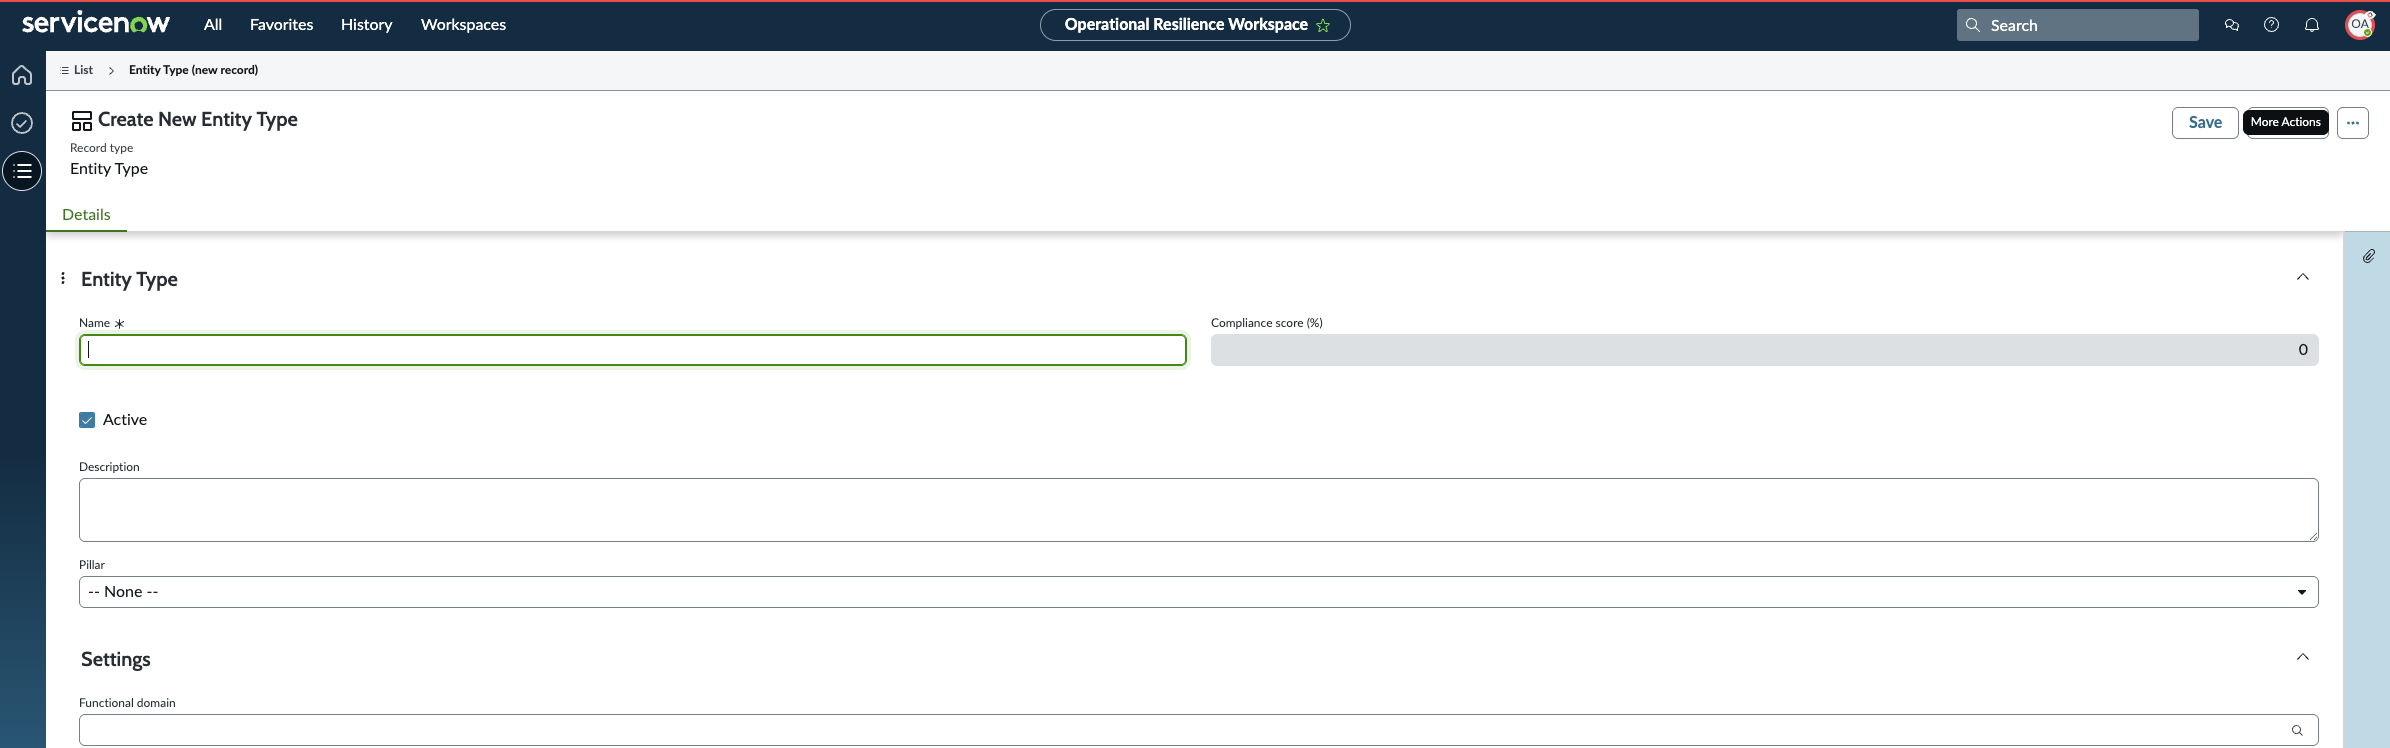Click Entity Type (new record) breadcrumb
The height and width of the screenshot is (748, 2390).
click(193, 70)
